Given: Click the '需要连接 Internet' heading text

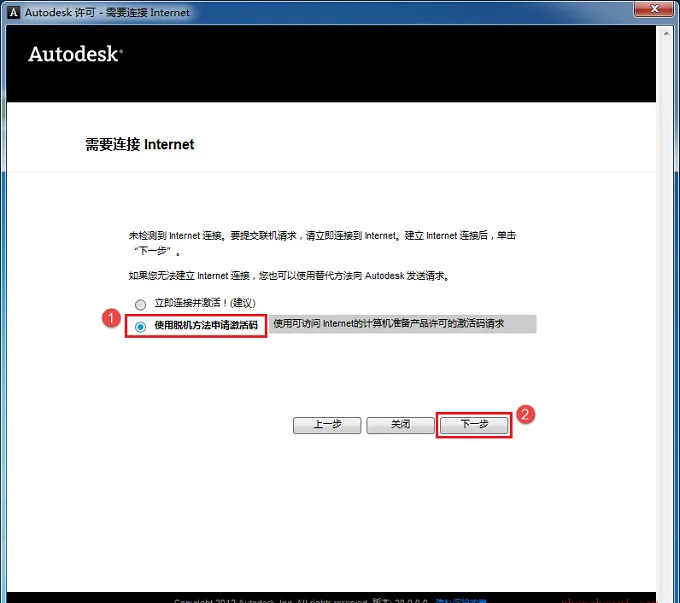Looking at the screenshot, I should point(140,144).
